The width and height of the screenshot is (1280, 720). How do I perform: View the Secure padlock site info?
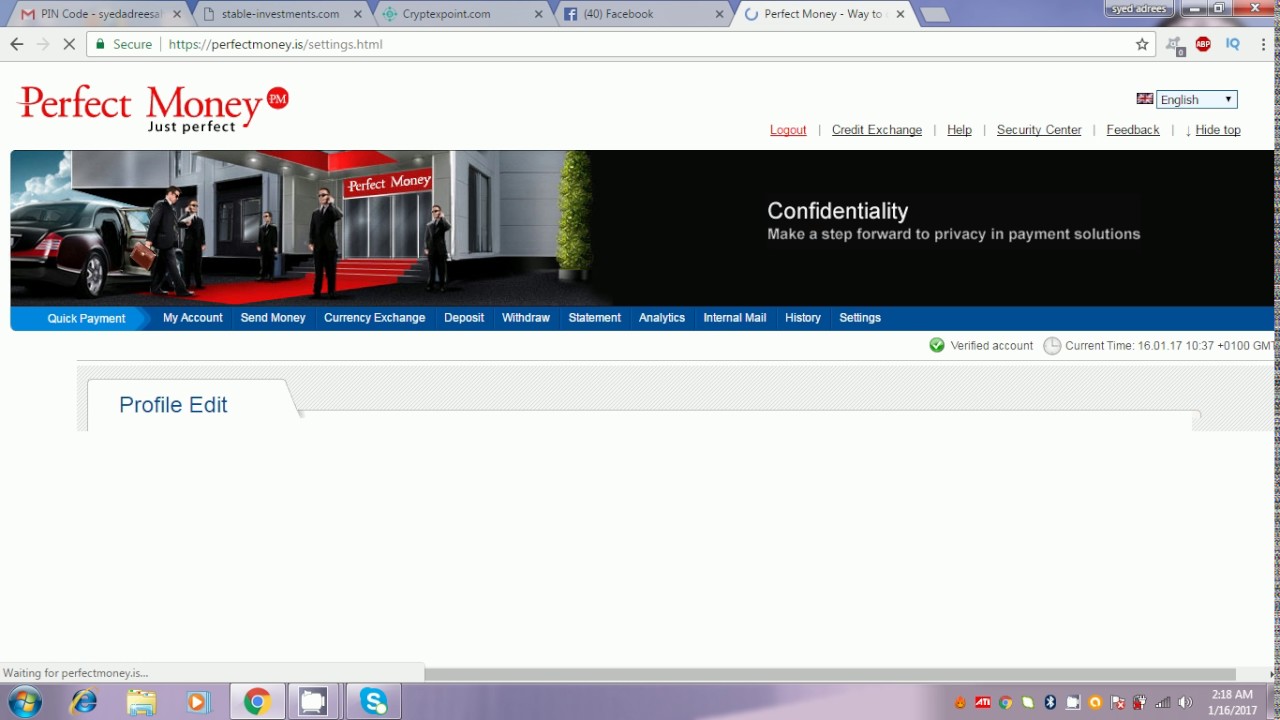point(124,44)
